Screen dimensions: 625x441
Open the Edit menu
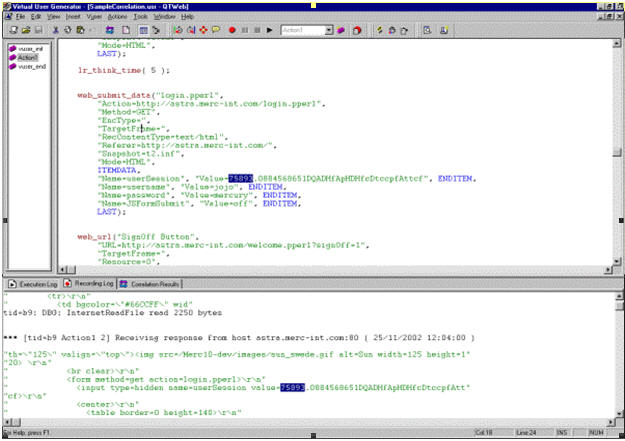[x=36, y=16]
